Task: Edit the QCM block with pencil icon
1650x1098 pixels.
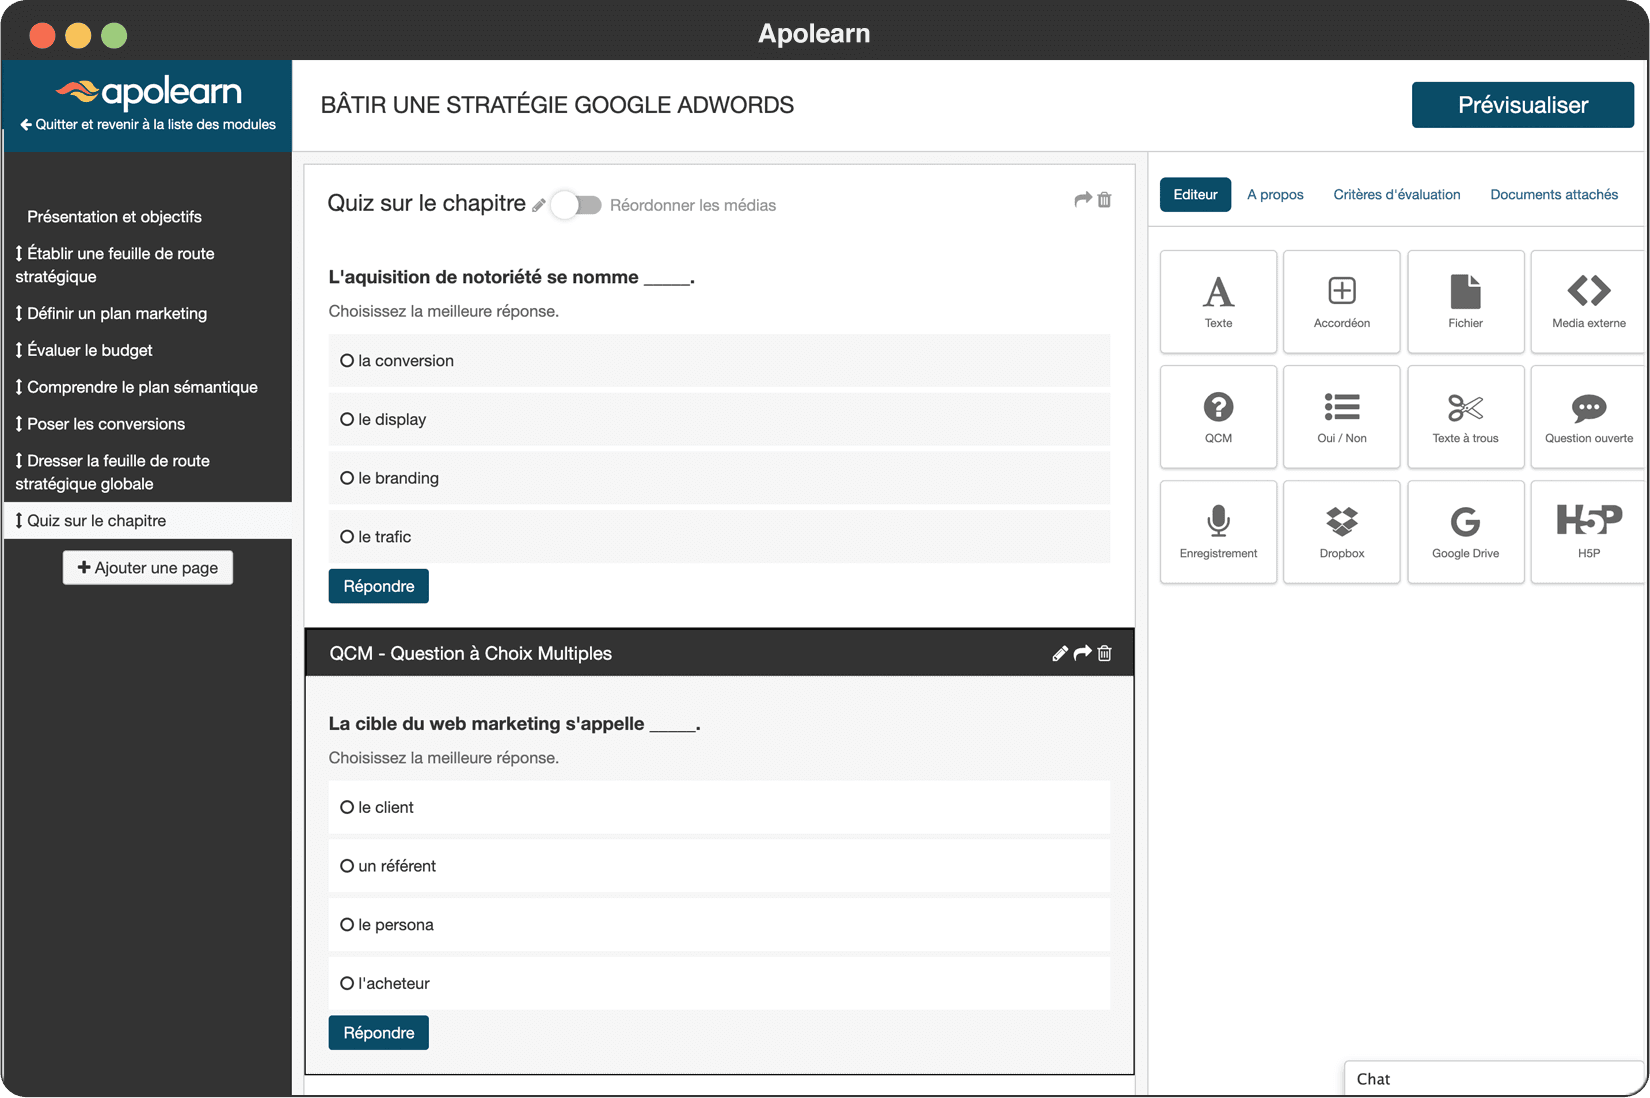Action: click(1060, 653)
